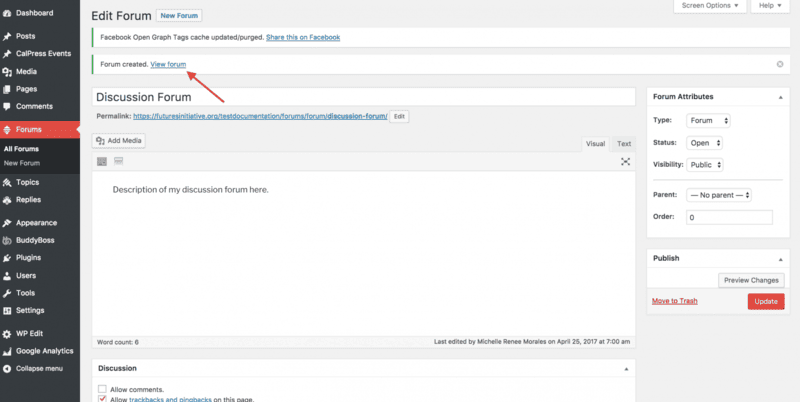The width and height of the screenshot is (800, 402).
Task: Click the Plugins plug icon
Action: click(7, 258)
